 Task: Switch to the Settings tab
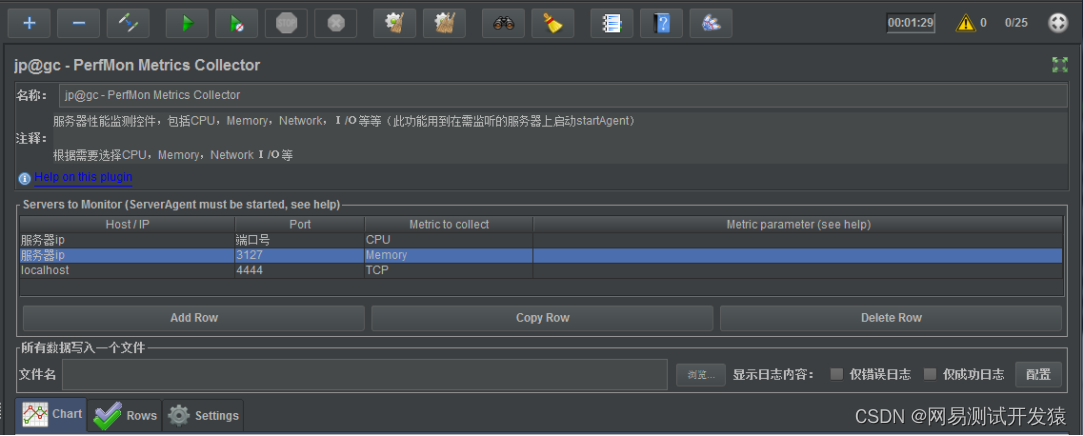tap(203, 415)
